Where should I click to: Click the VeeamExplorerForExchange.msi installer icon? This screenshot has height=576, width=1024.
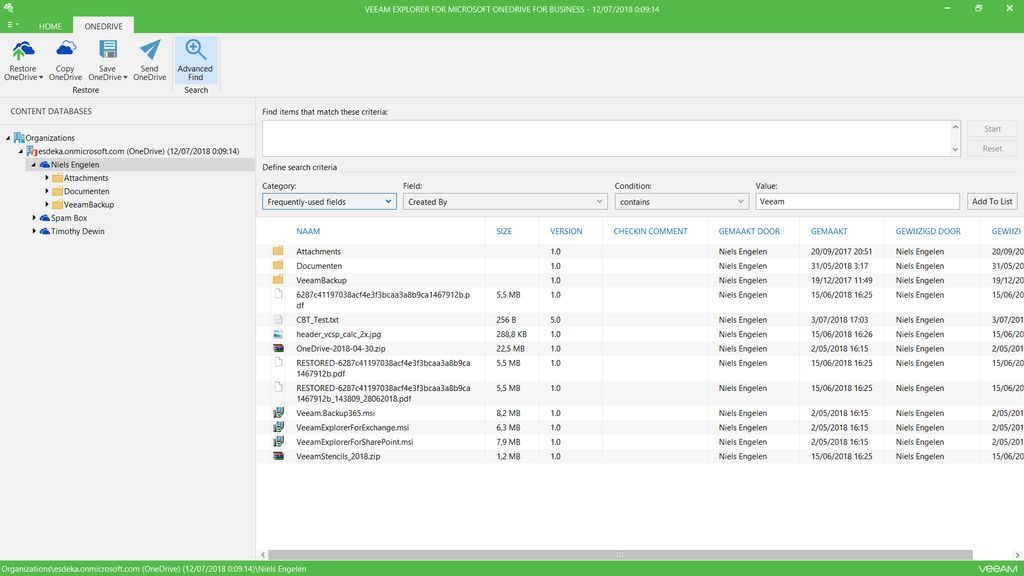278,427
